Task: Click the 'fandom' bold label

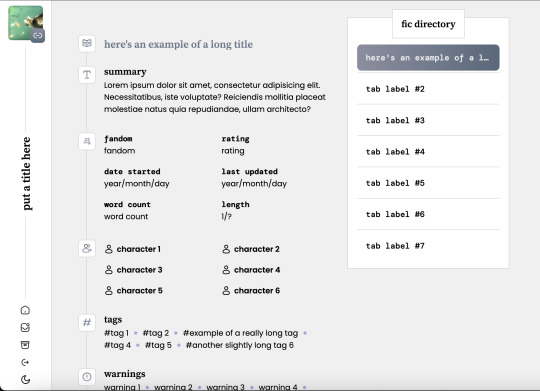Action: point(118,138)
